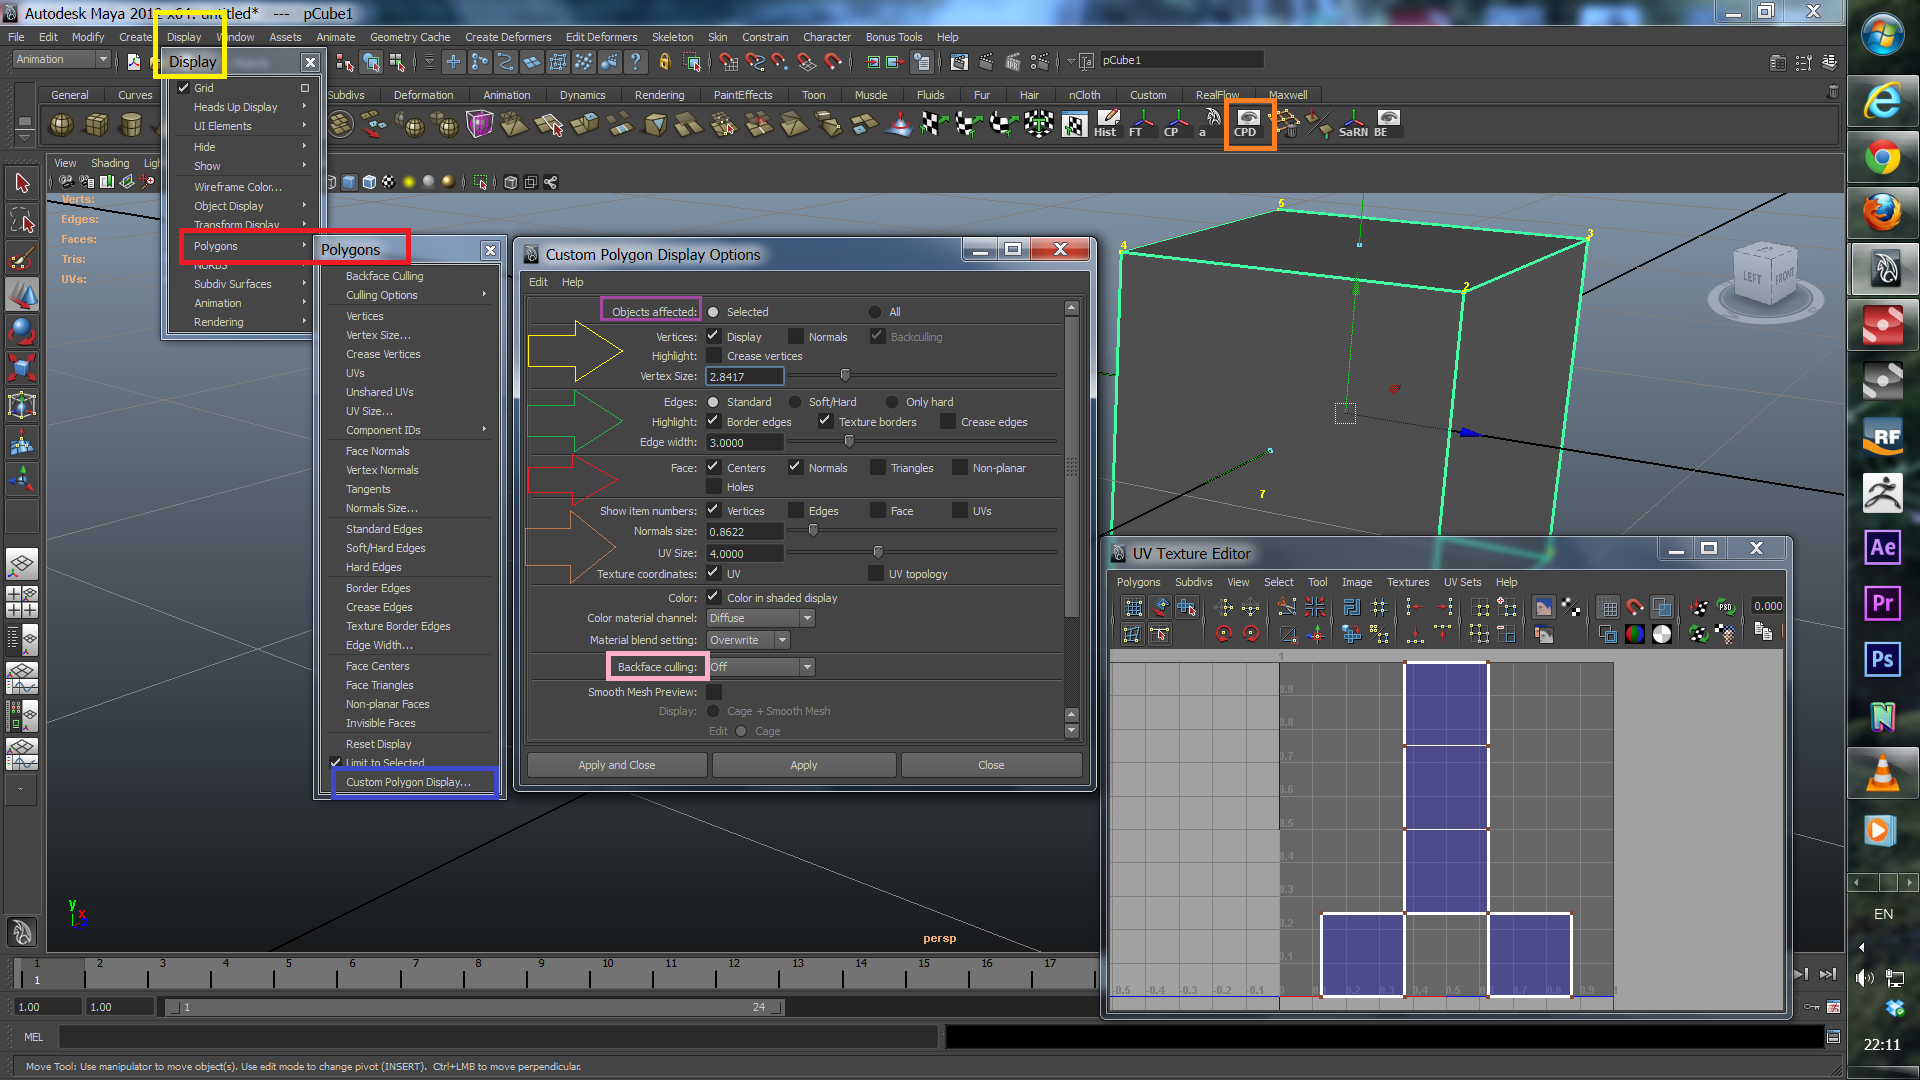Open Photoshop from the taskbar

click(1882, 659)
